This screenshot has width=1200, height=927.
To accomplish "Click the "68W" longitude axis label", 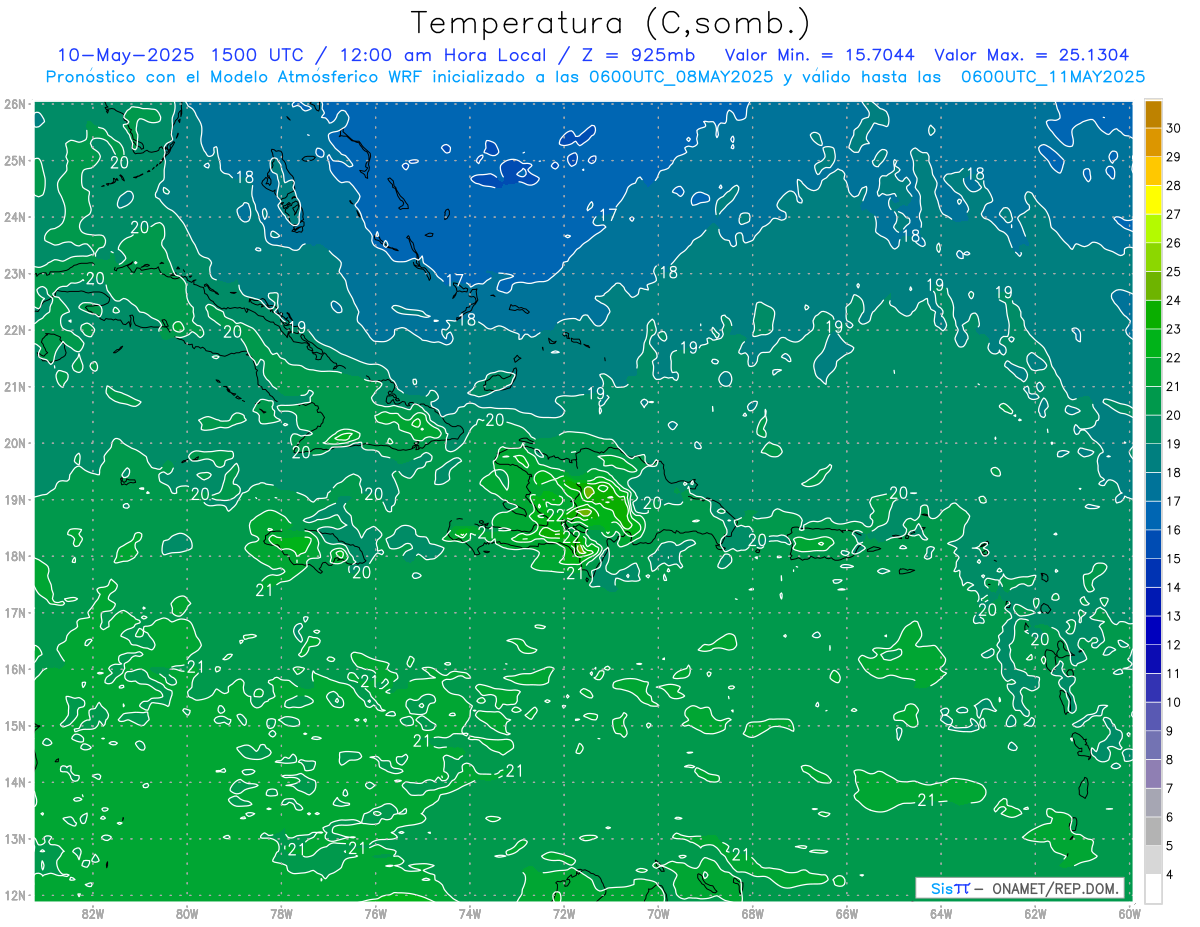I will (752, 913).
